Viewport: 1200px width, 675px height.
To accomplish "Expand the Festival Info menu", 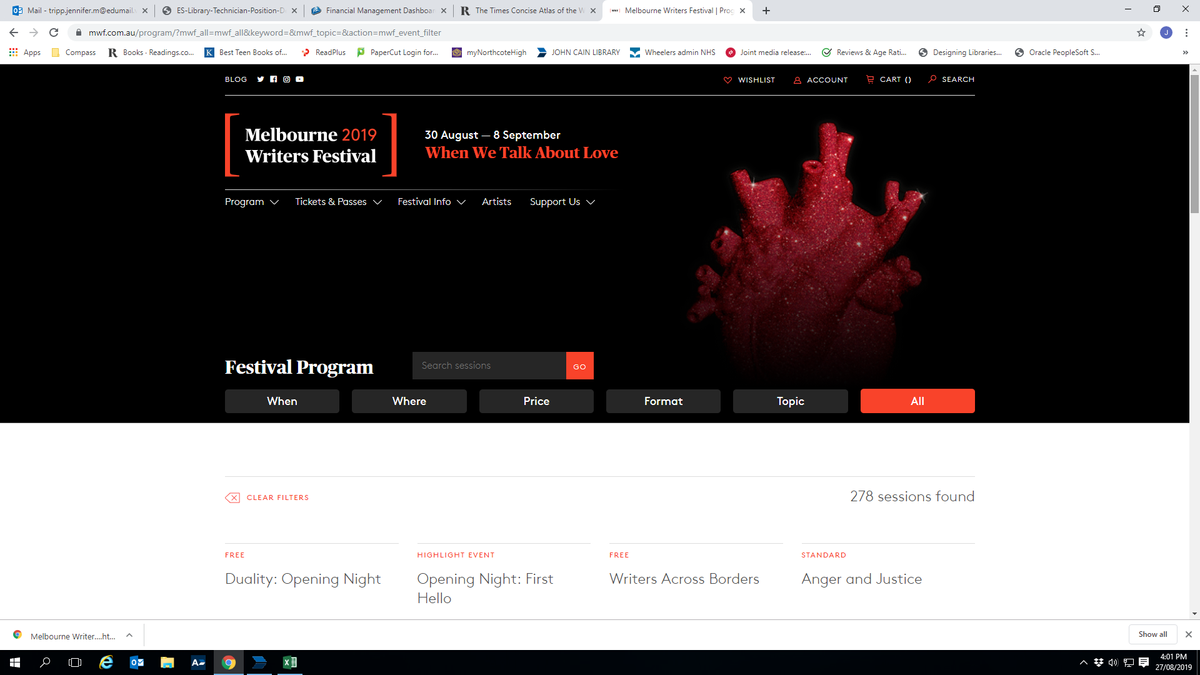I will tap(432, 202).
